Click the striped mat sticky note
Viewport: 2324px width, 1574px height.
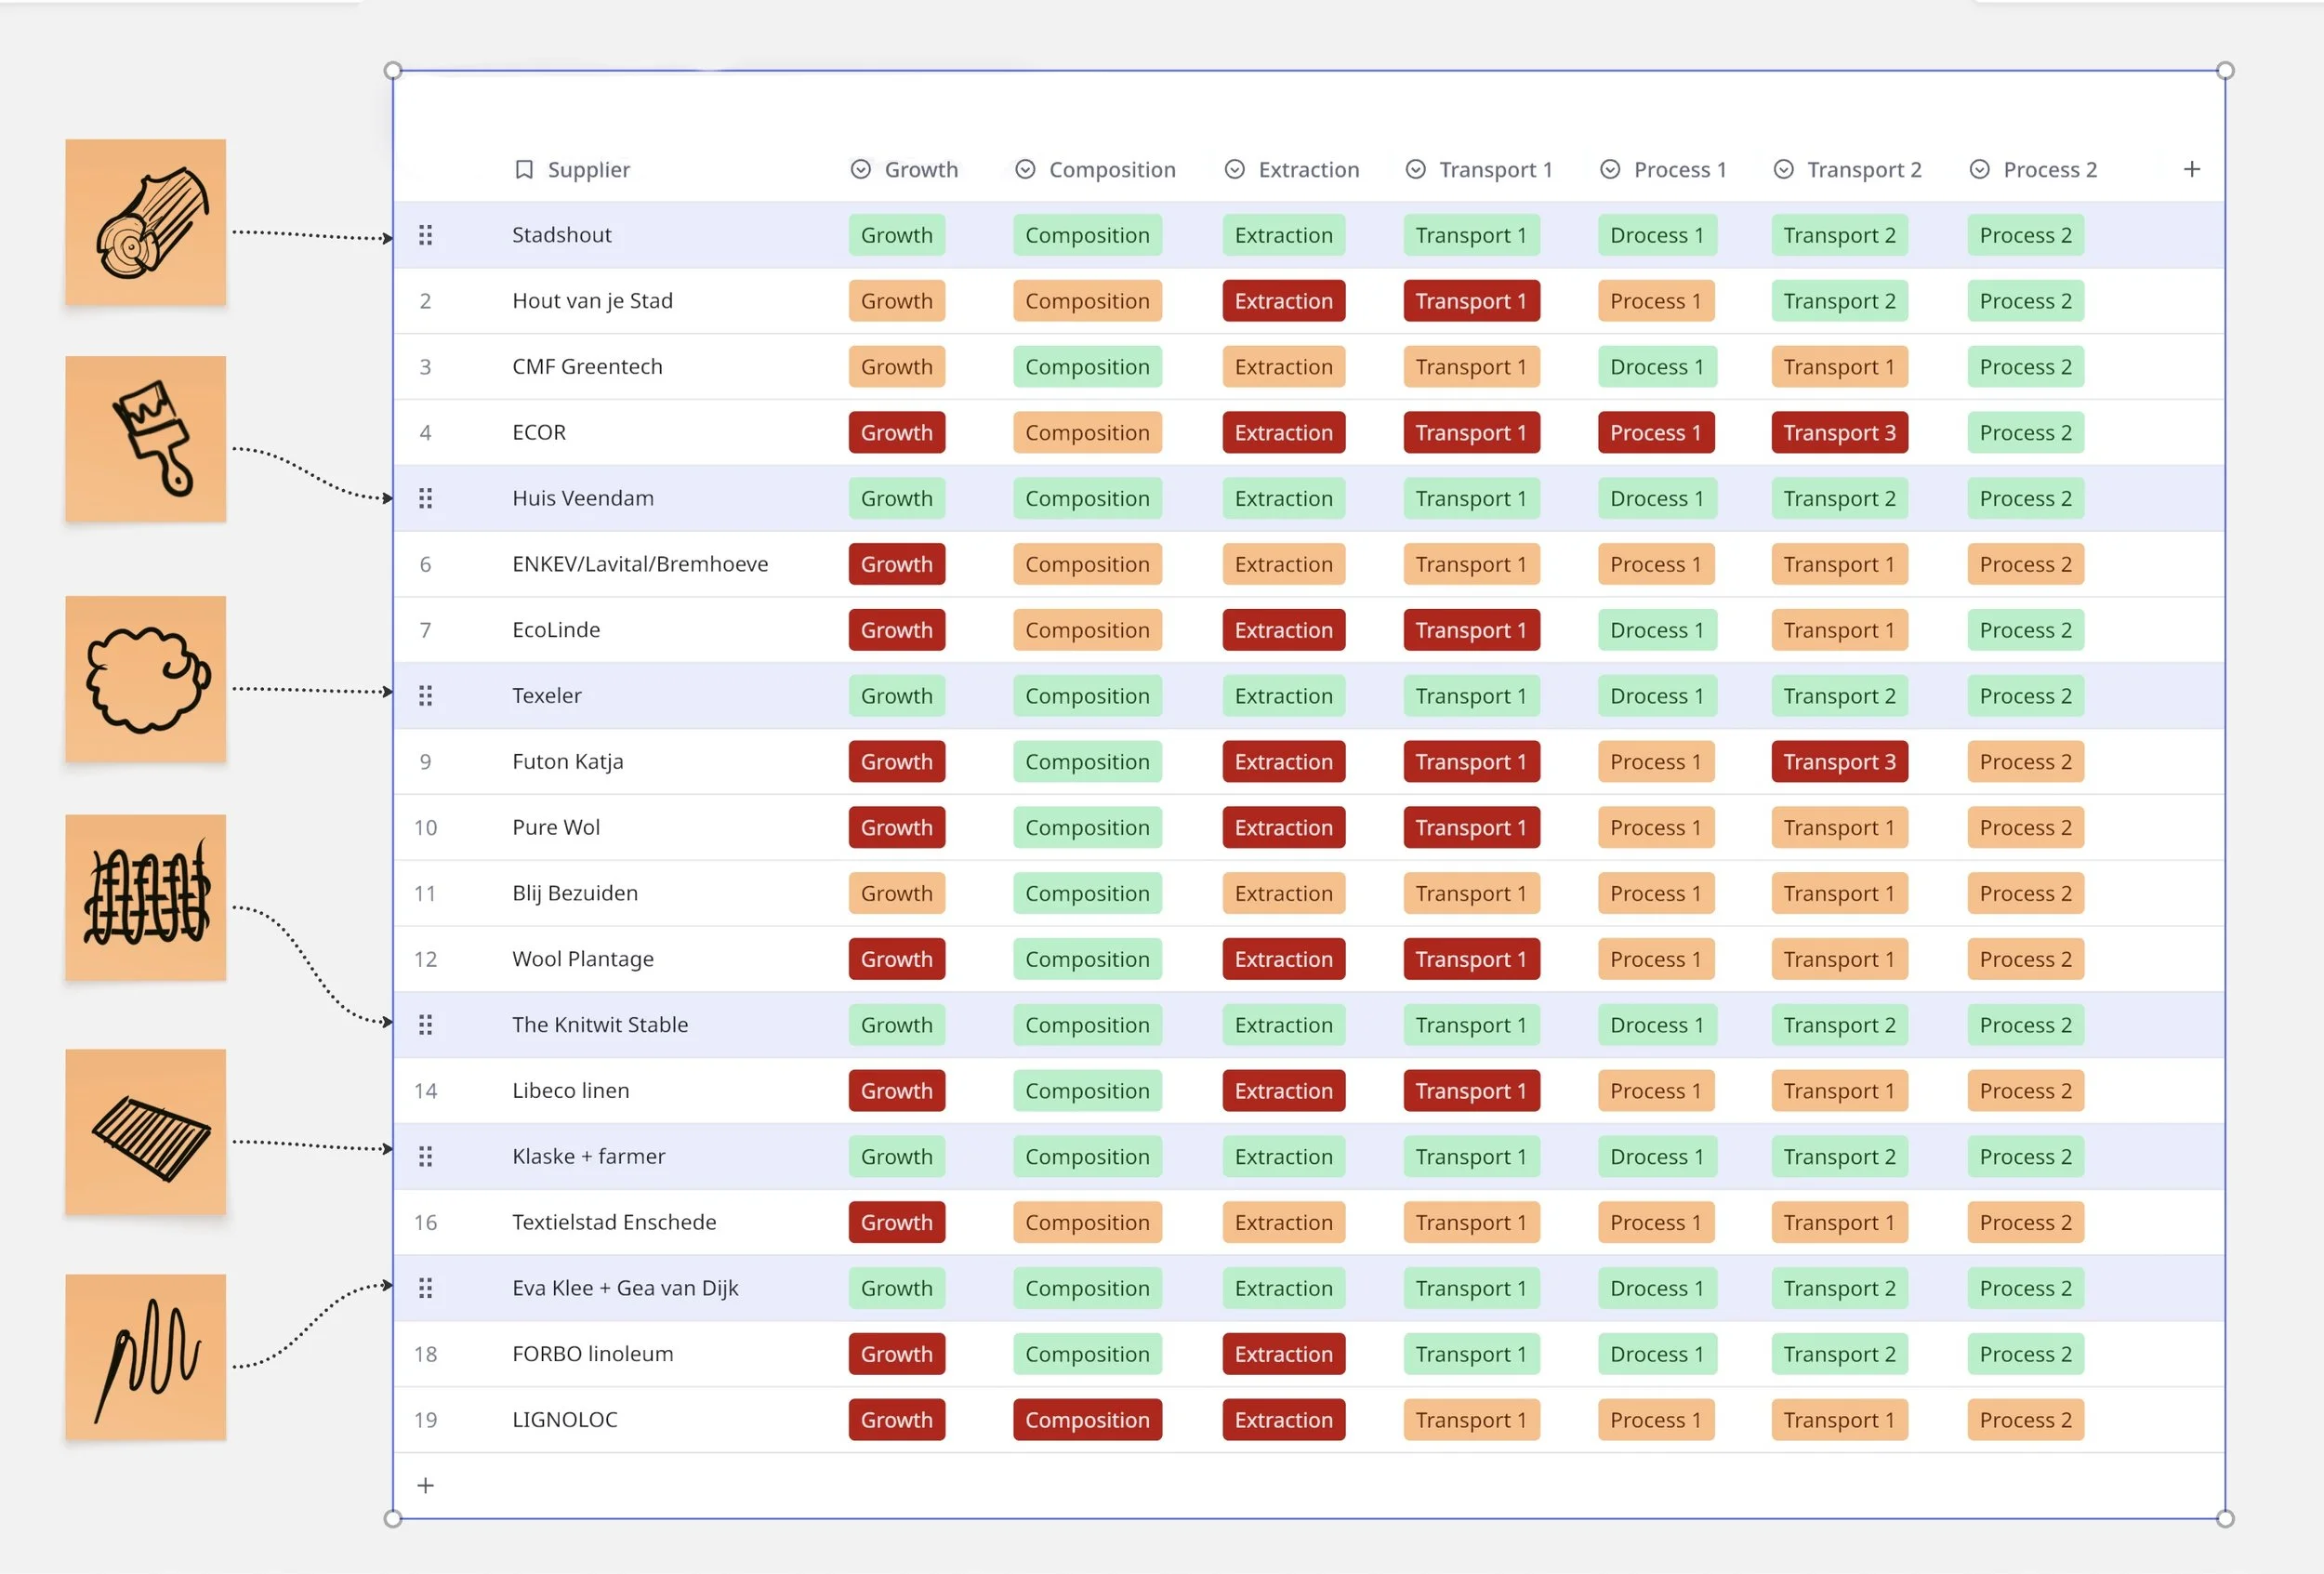146,1132
